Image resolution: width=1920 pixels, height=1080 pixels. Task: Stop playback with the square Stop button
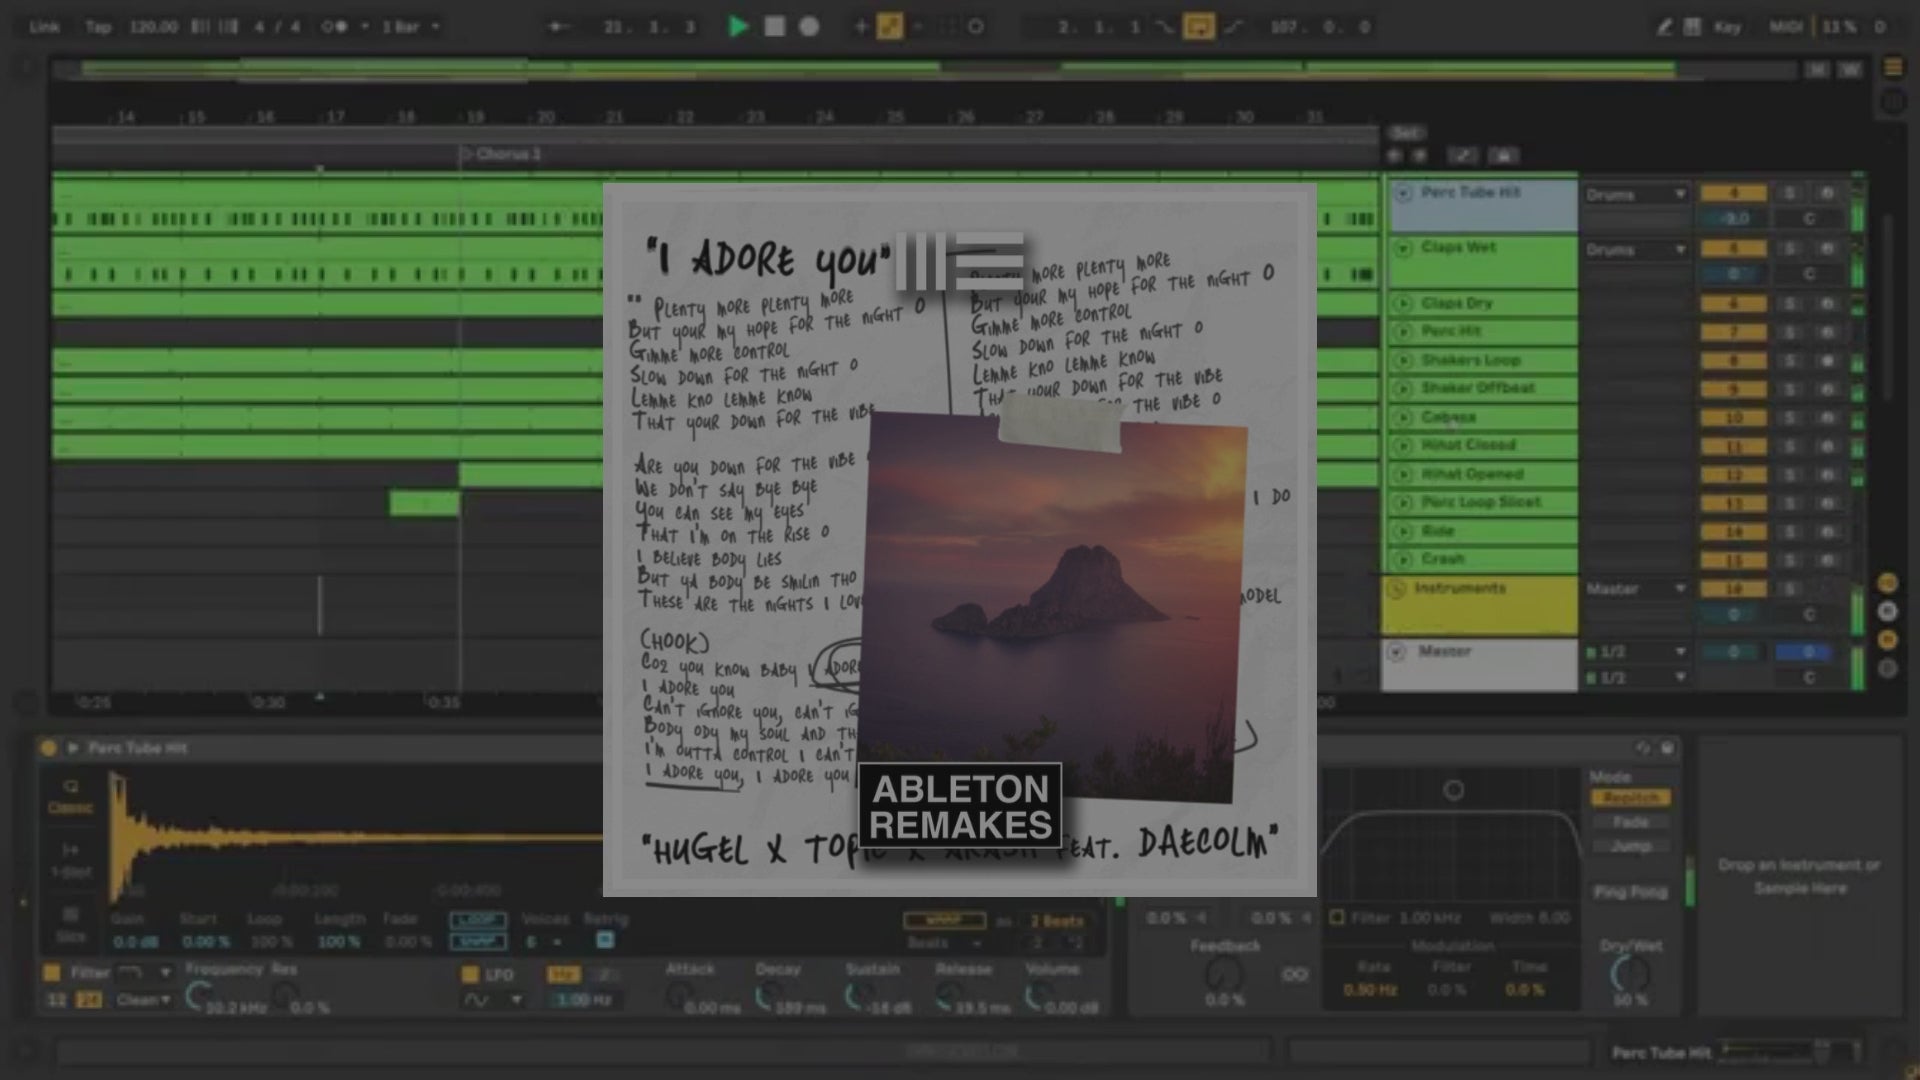click(774, 27)
